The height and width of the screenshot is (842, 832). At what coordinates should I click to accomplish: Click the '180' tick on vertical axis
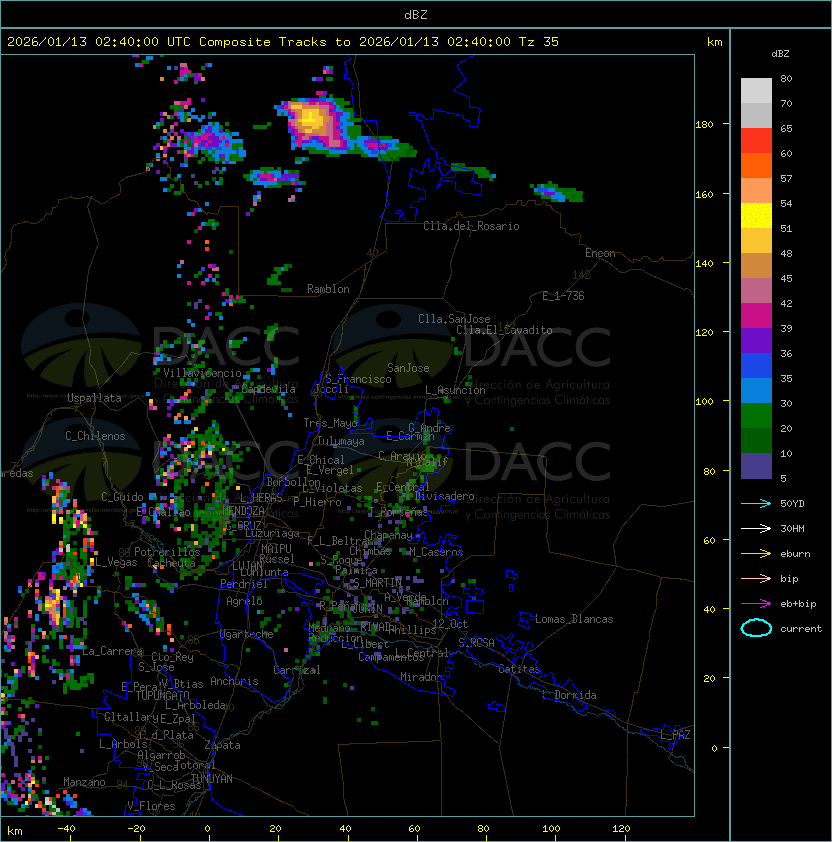pos(704,125)
